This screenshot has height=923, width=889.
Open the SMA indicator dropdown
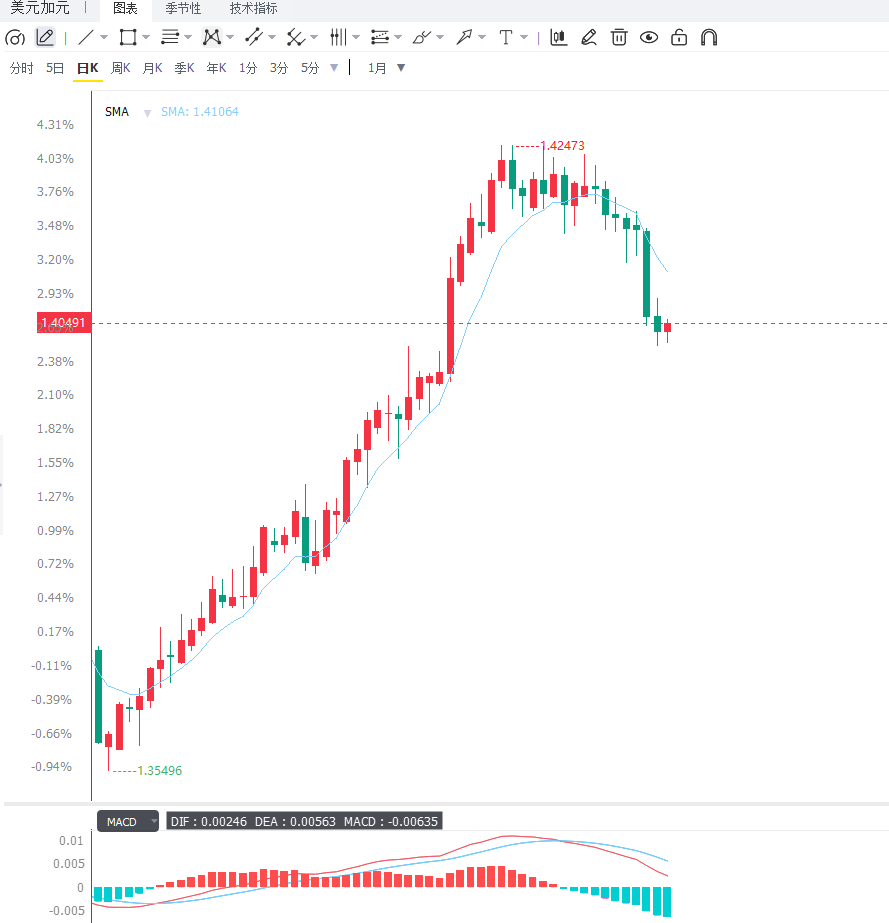pos(147,112)
